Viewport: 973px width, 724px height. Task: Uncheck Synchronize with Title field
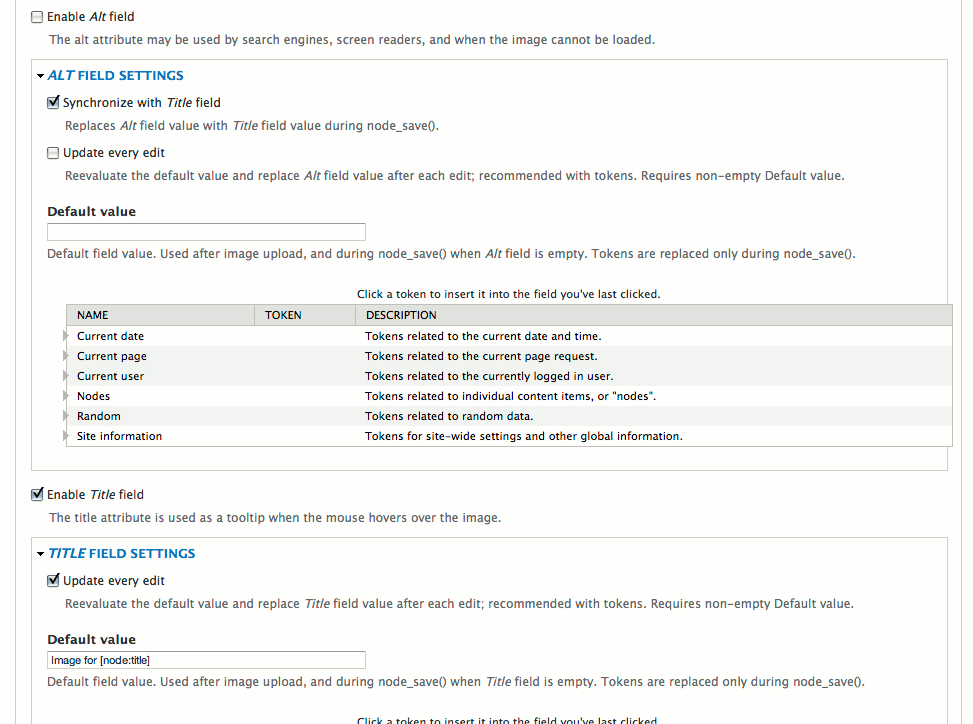click(x=53, y=102)
